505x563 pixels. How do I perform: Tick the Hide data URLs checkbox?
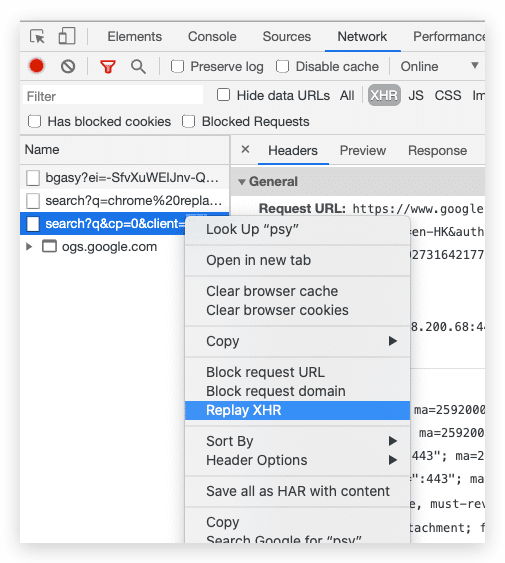(223, 95)
